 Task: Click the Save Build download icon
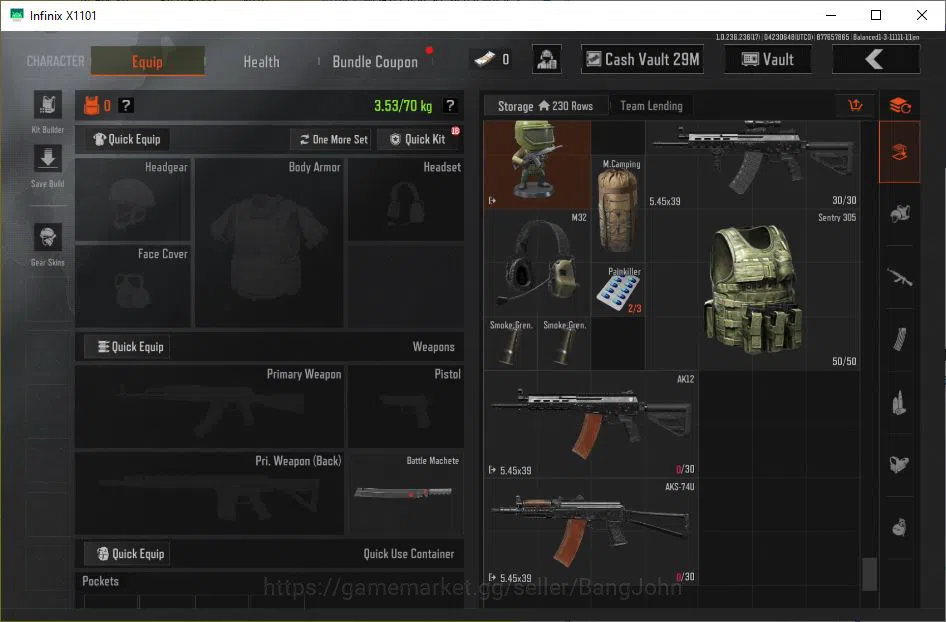tap(48, 159)
